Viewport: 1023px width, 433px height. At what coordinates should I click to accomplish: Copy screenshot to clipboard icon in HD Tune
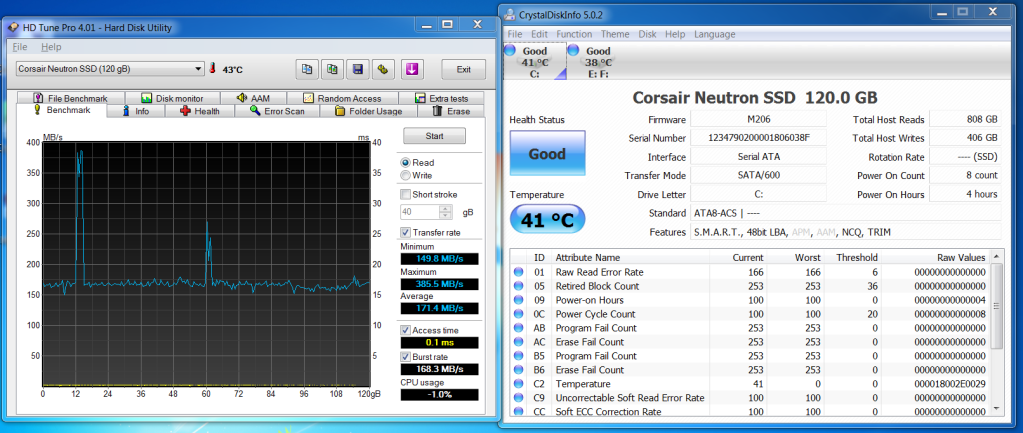tap(332, 69)
